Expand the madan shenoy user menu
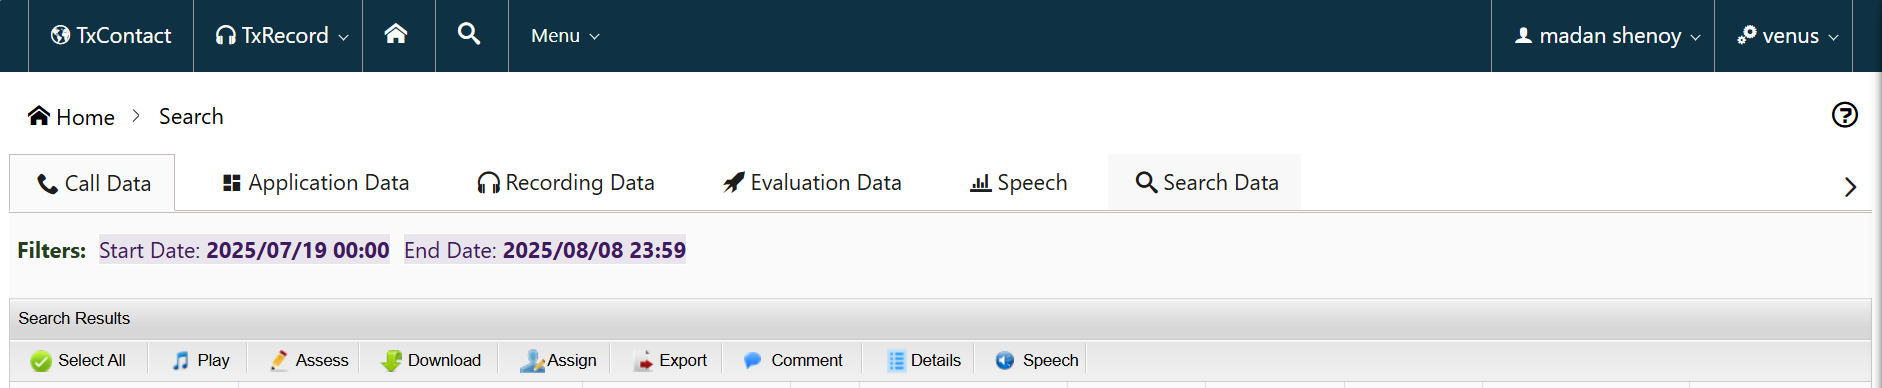Viewport: 1882px width, 388px height. [x=1607, y=35]
